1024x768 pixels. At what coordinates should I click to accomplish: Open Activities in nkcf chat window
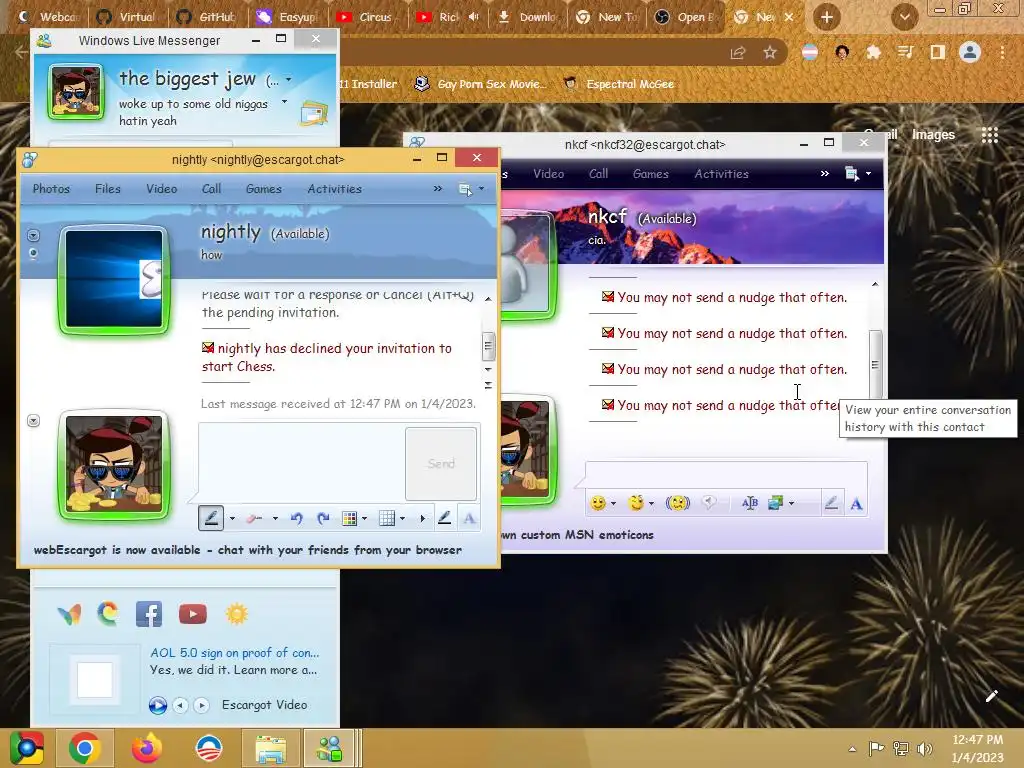721,174
